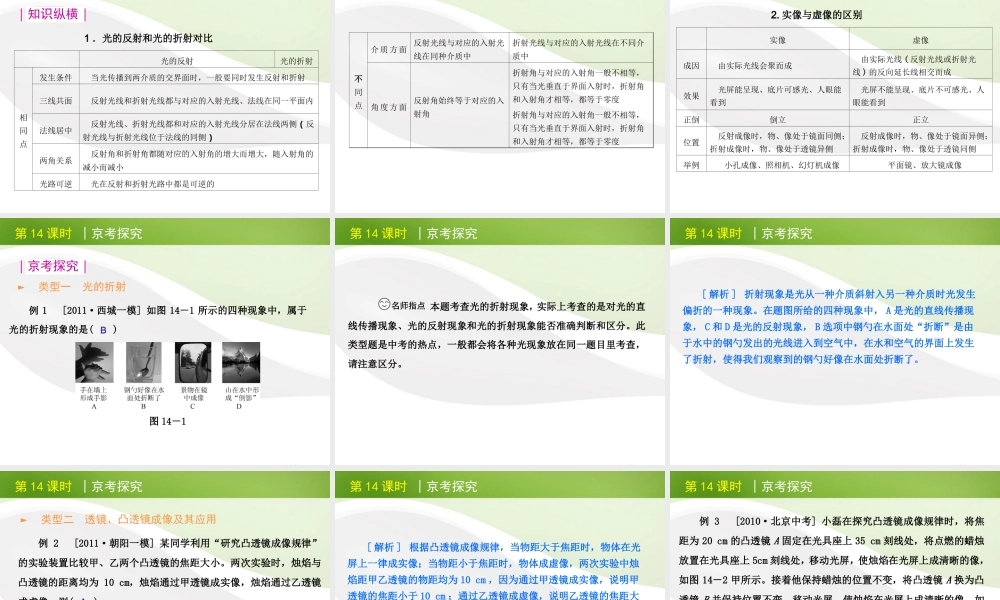Image resolution: width=1000 pixels, height=600 pixels.
Task: Click the 山在水中形成"倒影" caption
Action: pos(240,393)
